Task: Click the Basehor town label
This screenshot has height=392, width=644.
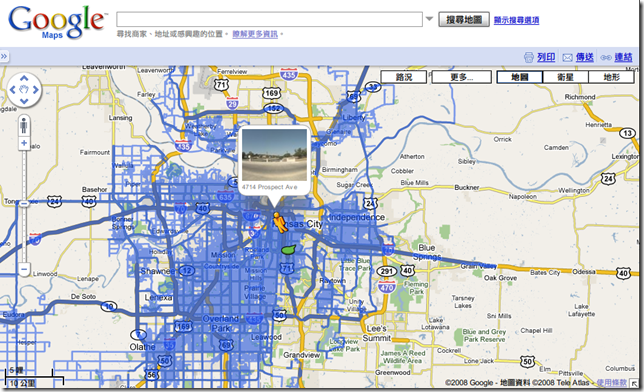Action: click(94, 189)
